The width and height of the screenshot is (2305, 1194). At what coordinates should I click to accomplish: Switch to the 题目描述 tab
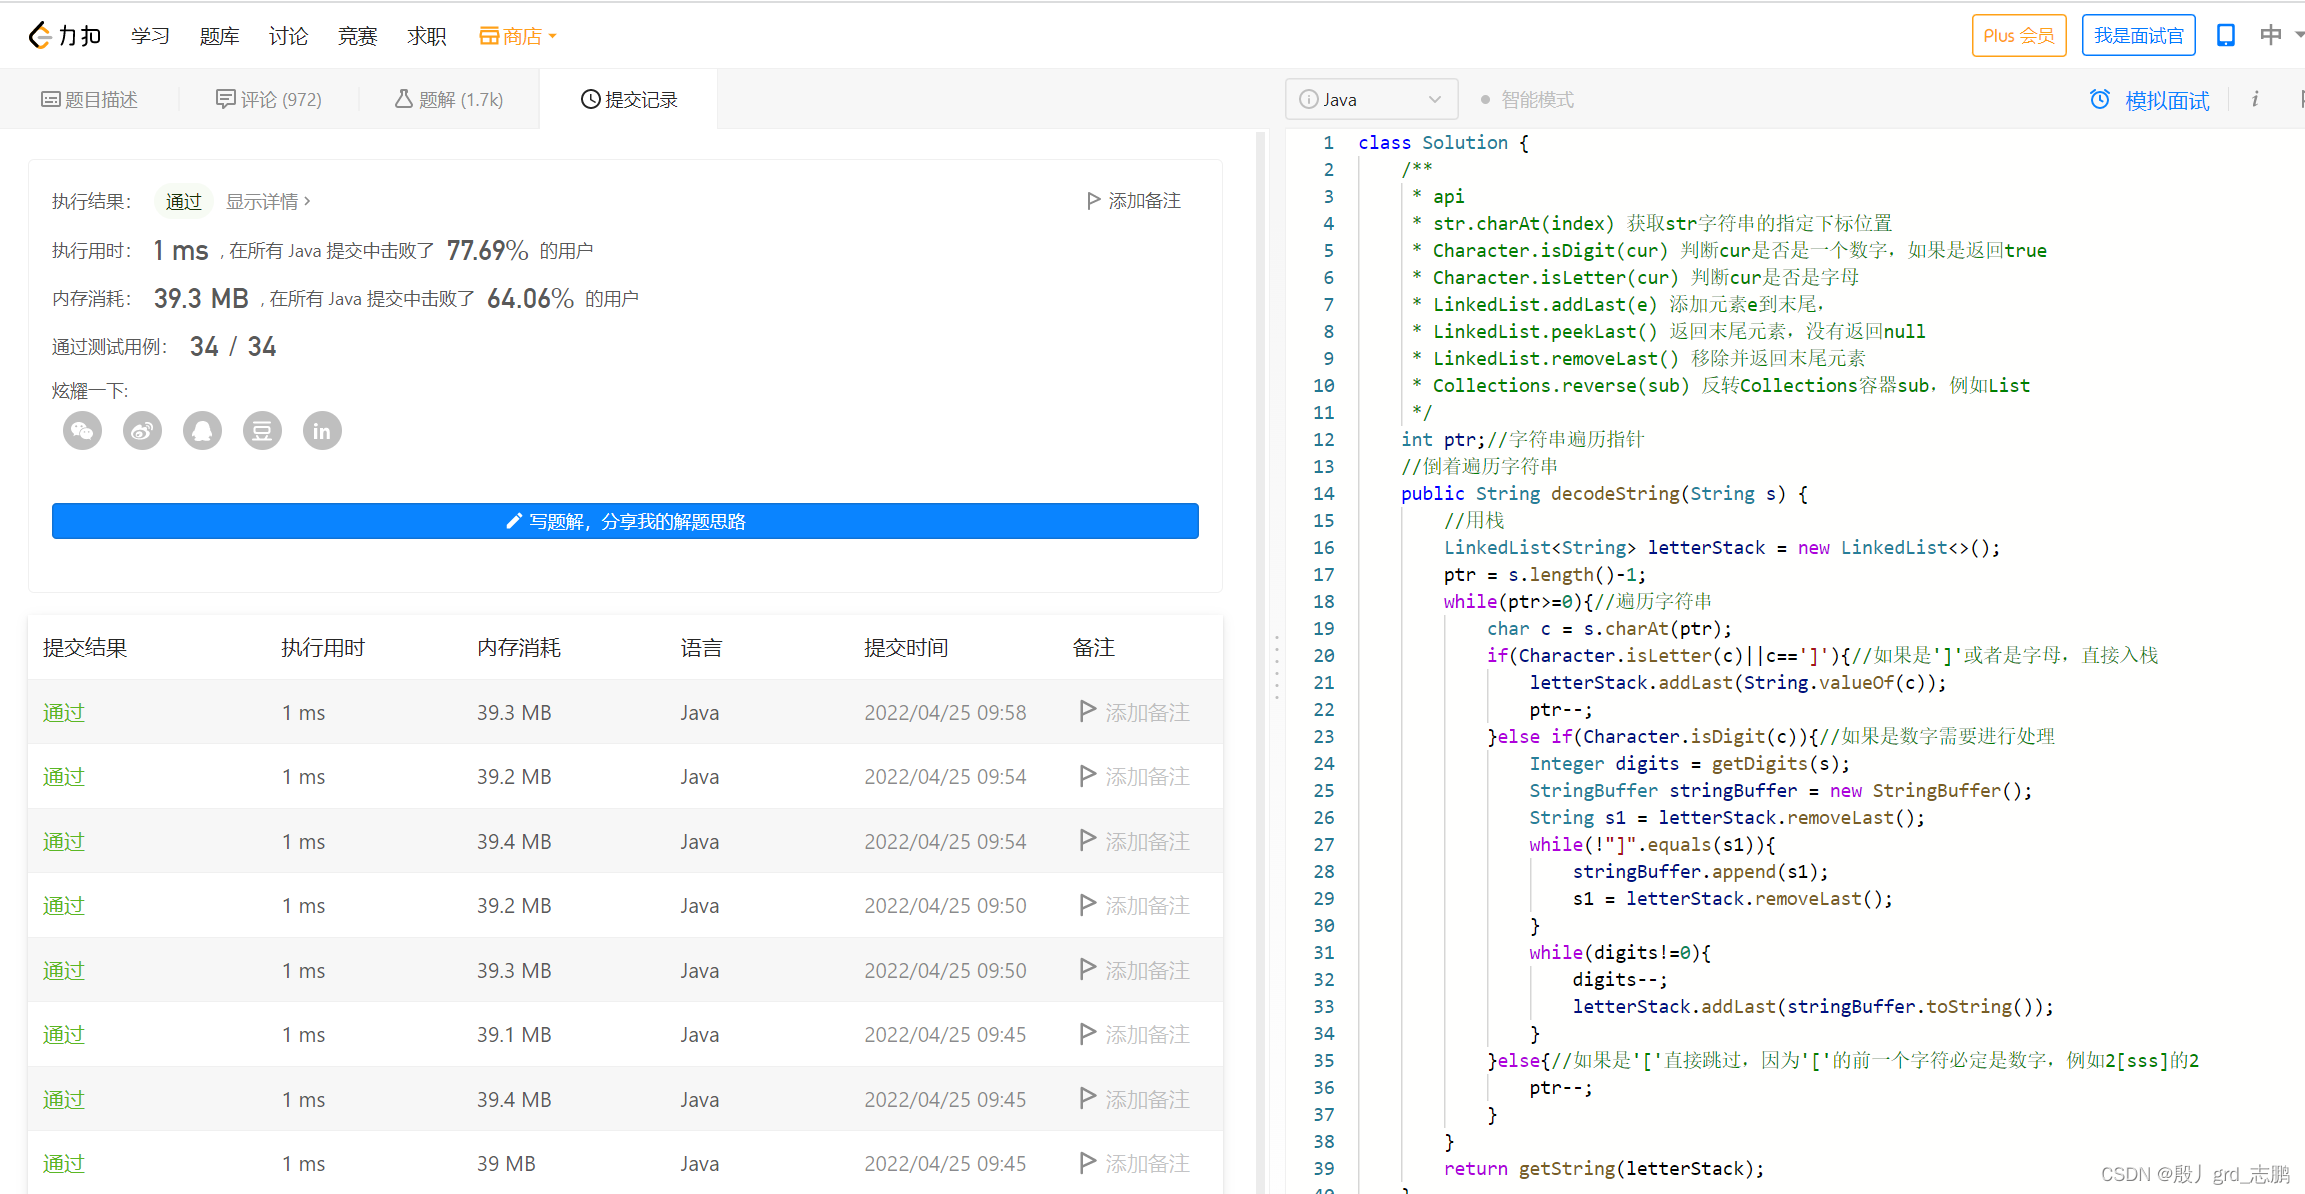(90, 100)
